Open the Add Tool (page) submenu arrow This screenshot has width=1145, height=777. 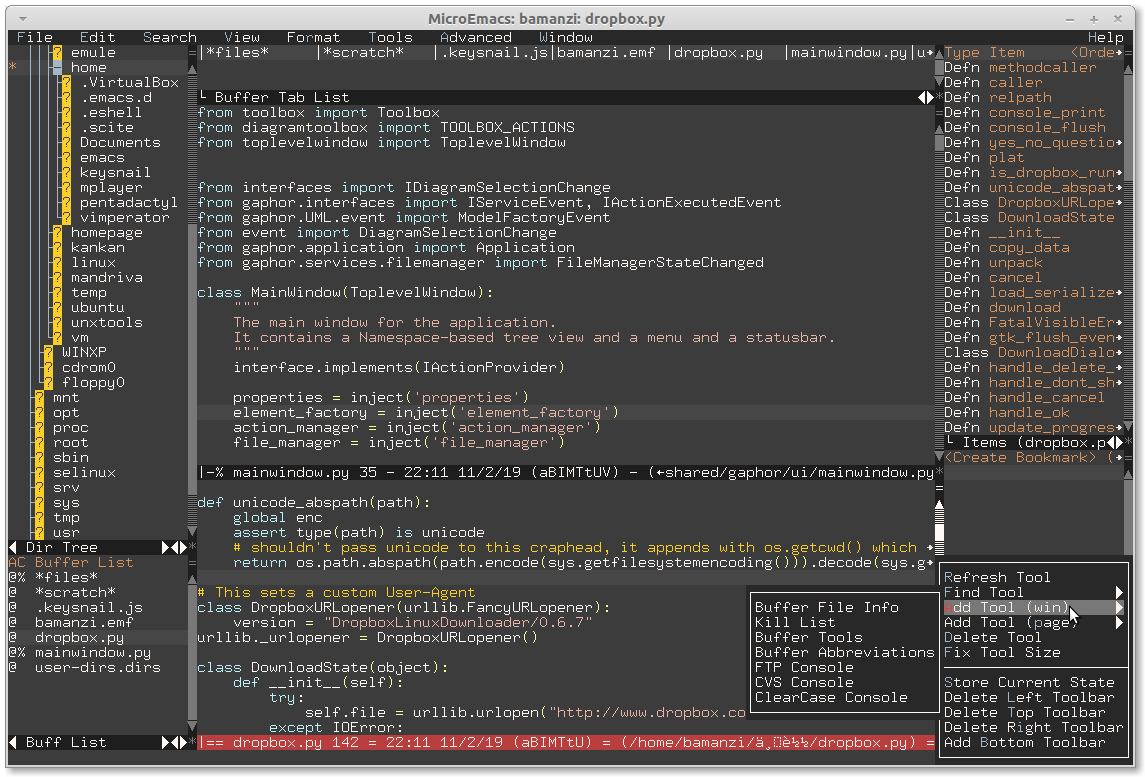1119,623
